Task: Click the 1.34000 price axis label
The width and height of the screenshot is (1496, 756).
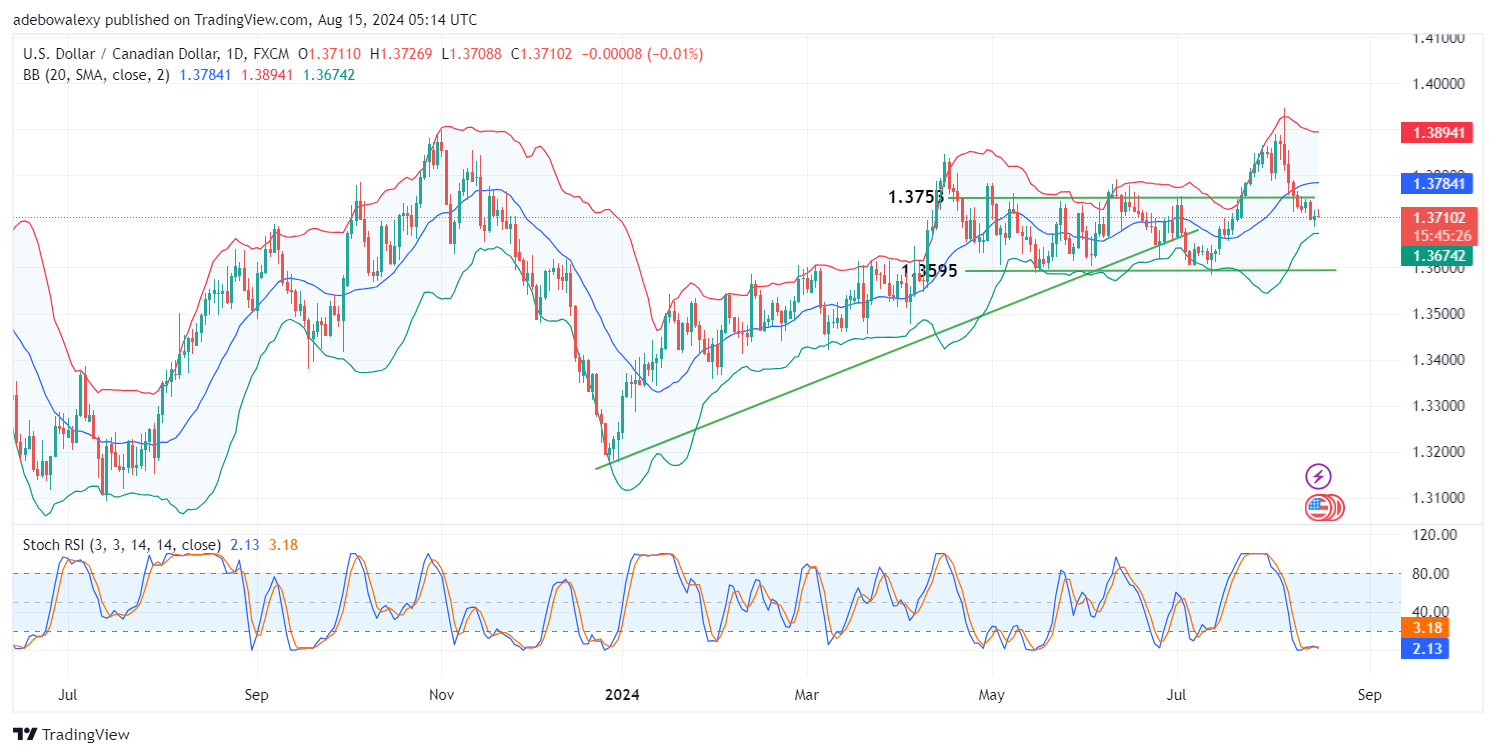Action: [x=1438, y=360]
